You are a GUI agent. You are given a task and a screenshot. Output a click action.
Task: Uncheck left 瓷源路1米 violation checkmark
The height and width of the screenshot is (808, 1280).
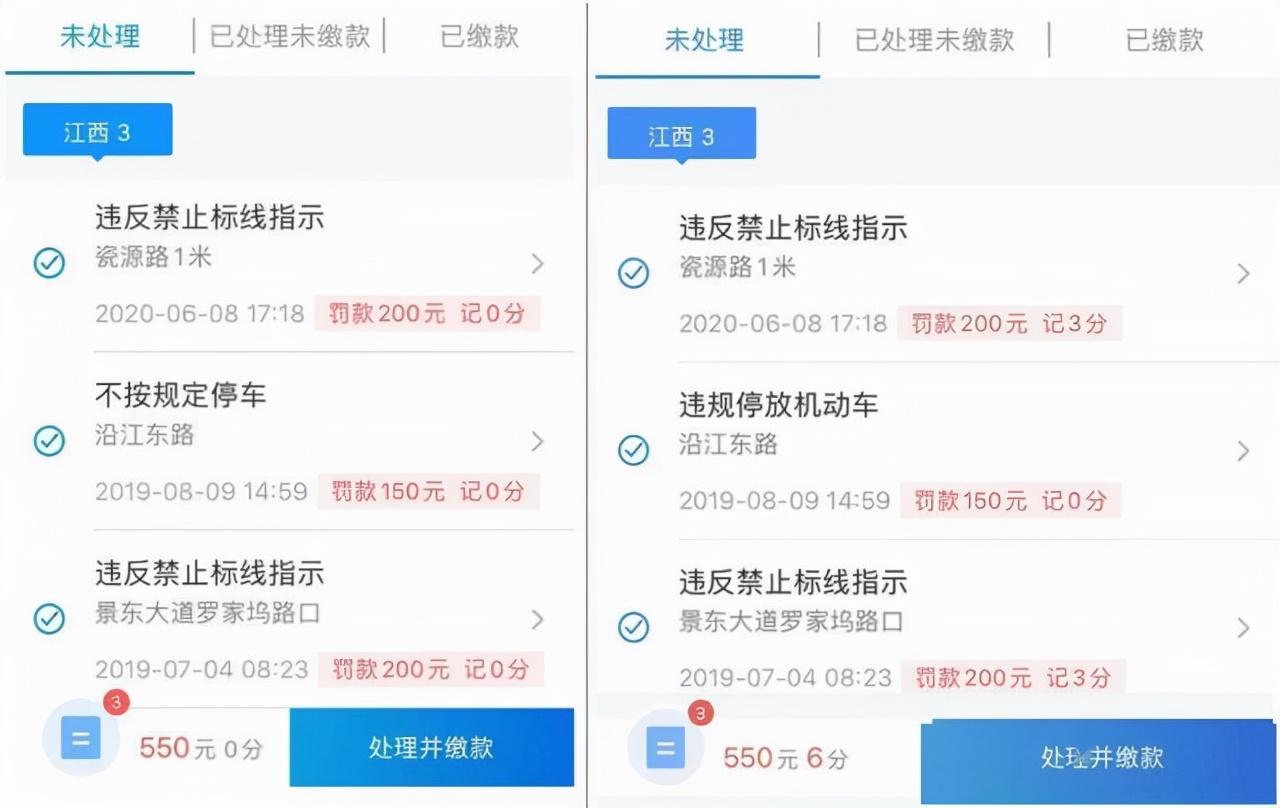coord(49,263)
